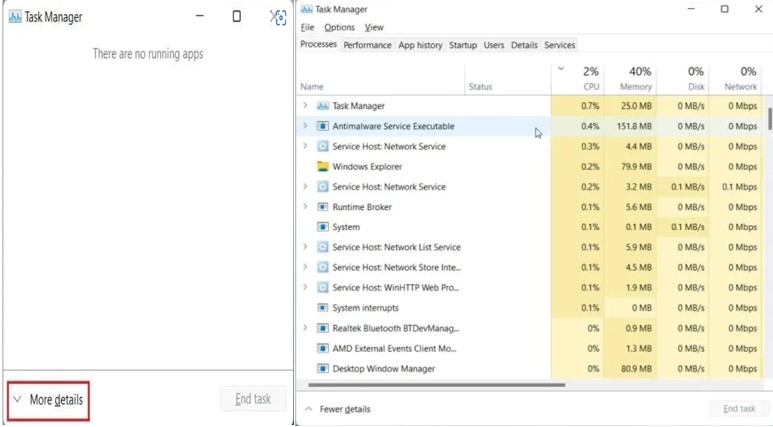773x427 pixels.
Task: Switch to the Performance tab
Action: coord(367,45)
